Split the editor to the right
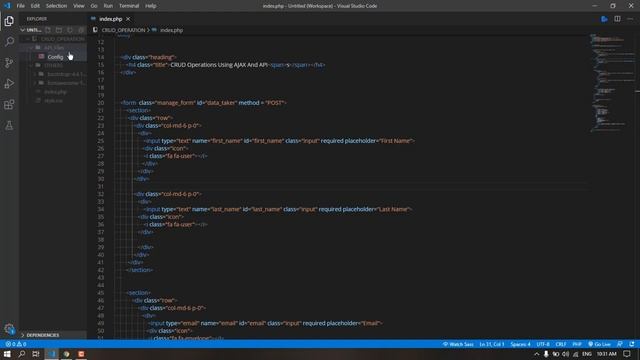The image size is (640, 360). [617, 19]
